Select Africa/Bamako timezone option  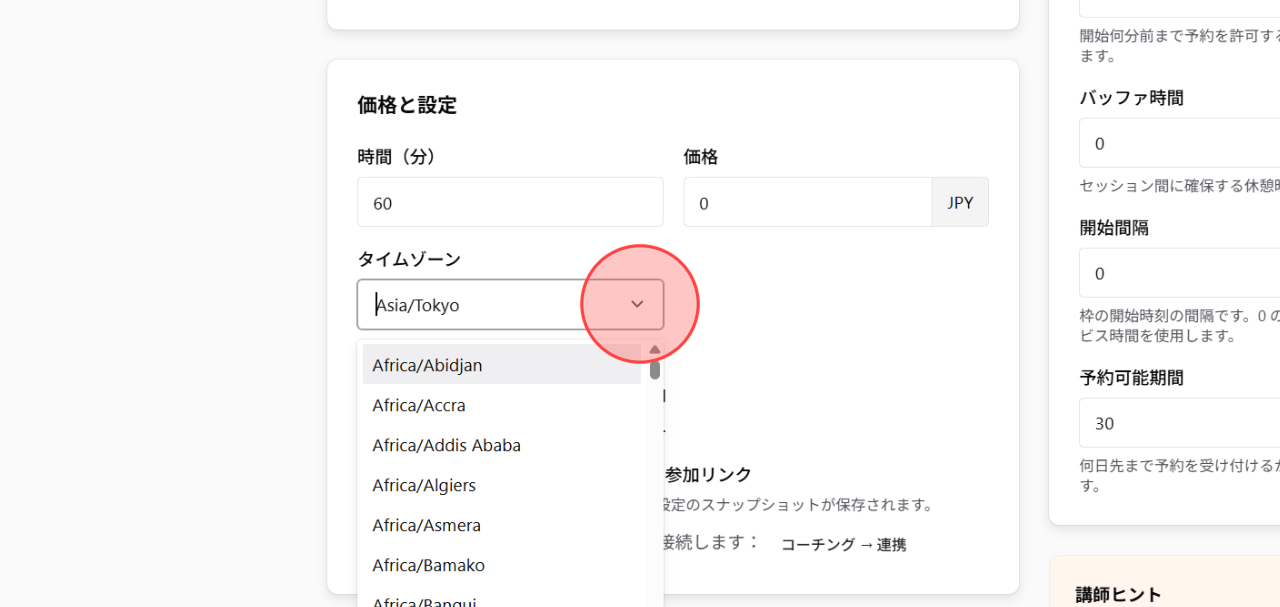tap(502, 565)
